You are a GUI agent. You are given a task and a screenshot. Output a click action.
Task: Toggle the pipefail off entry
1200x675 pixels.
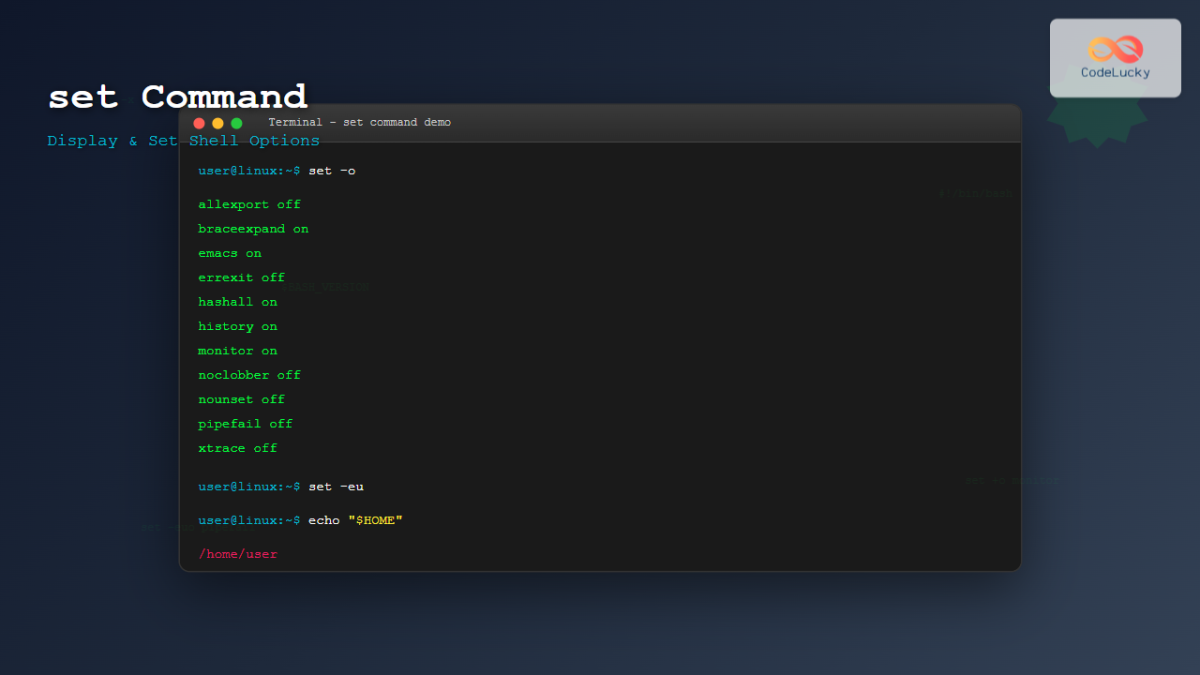pyautogui.click(x=245, y=423)
